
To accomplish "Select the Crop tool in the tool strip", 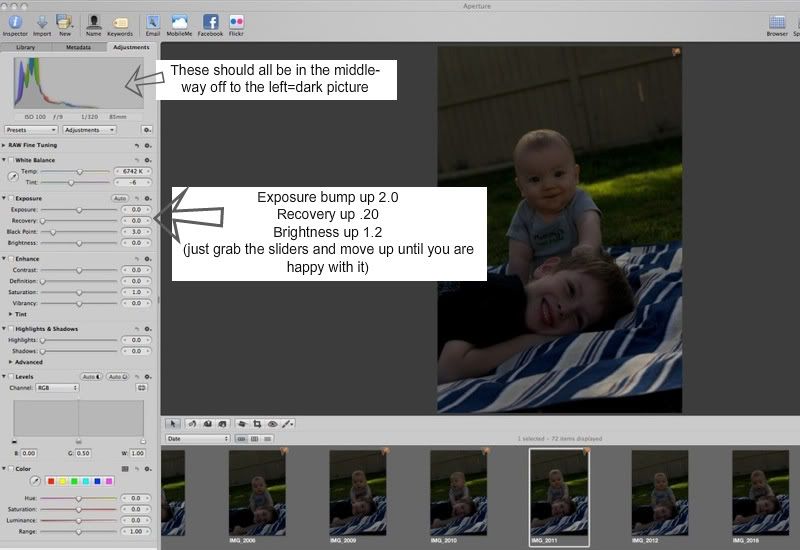I will click(257, 424).
